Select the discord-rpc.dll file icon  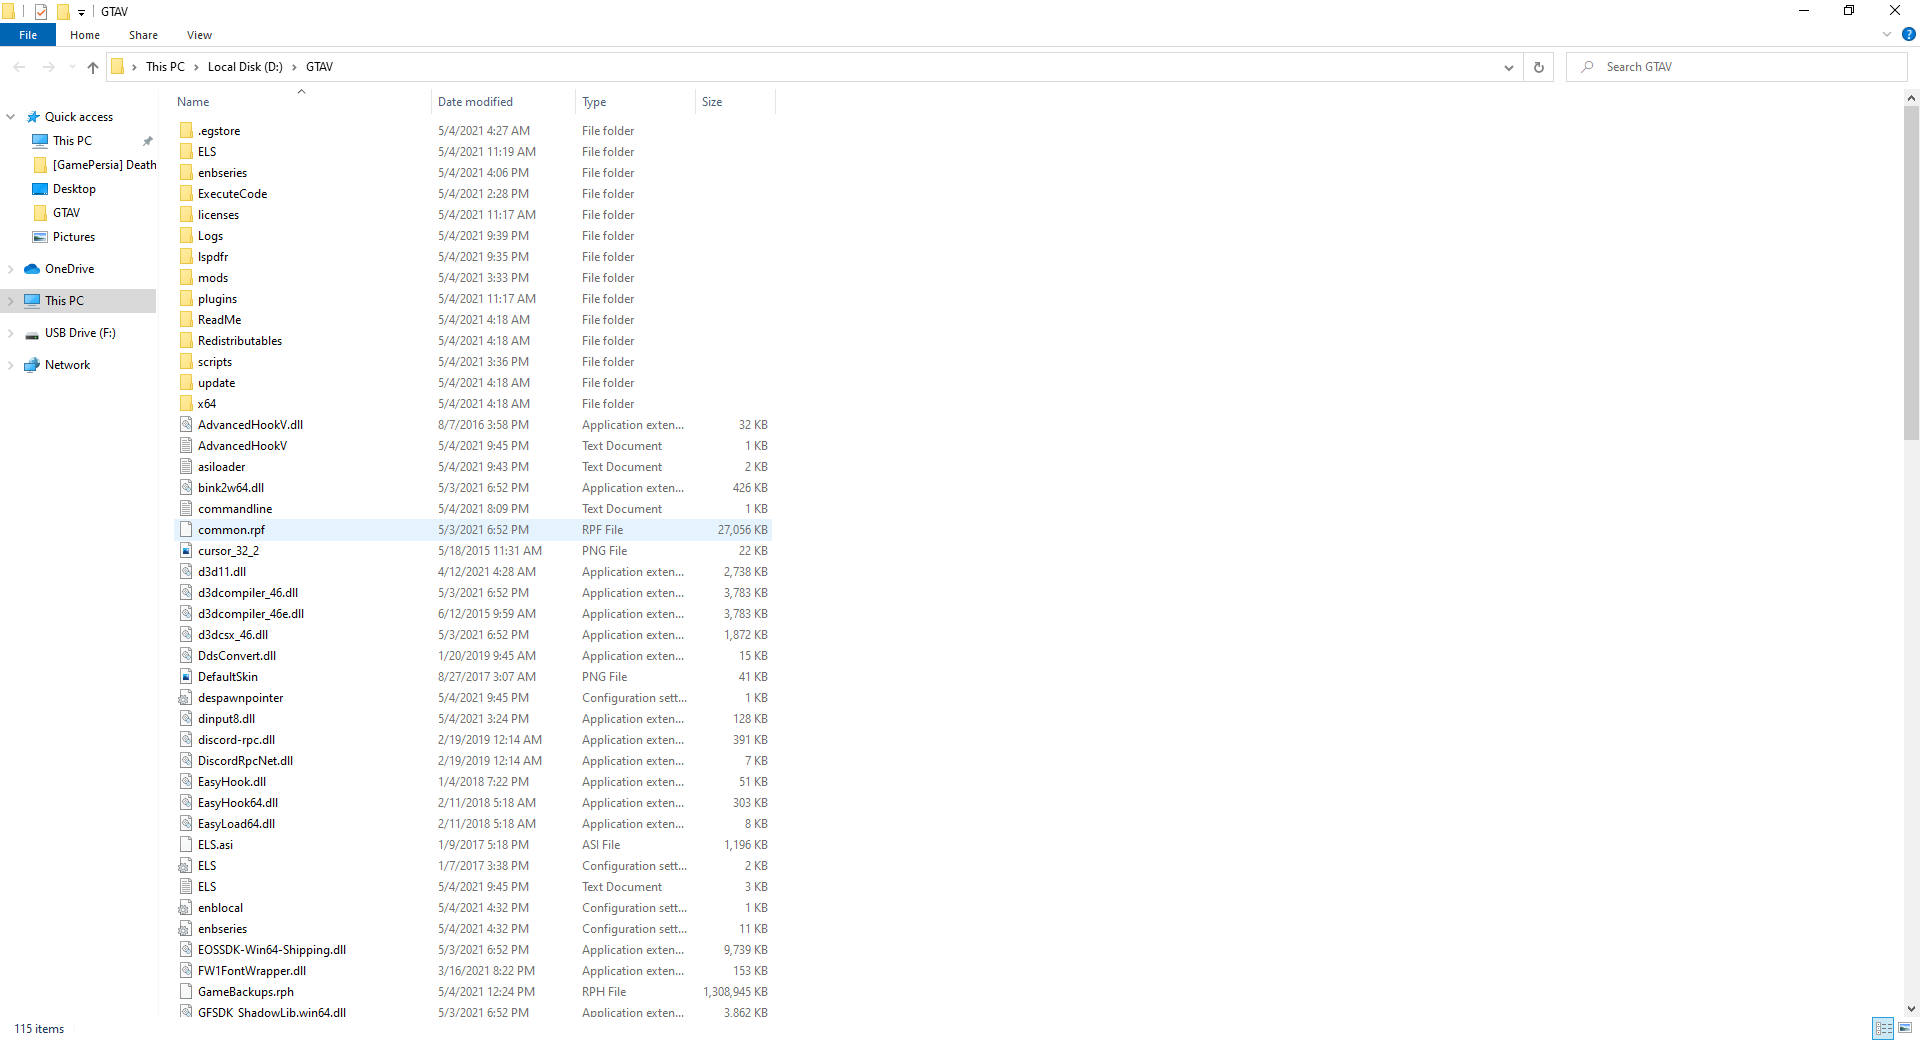(x=186, y=740)
